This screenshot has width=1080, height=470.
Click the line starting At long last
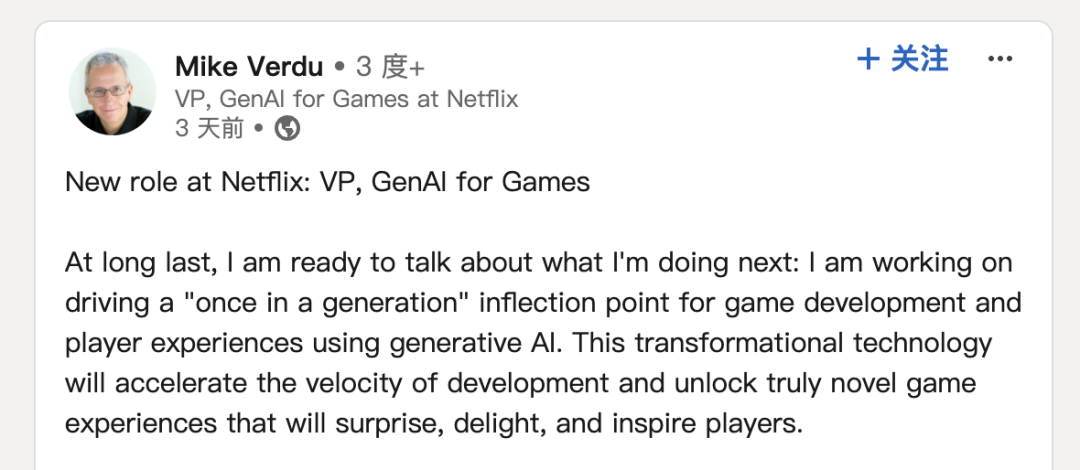(x=539, y=263)
